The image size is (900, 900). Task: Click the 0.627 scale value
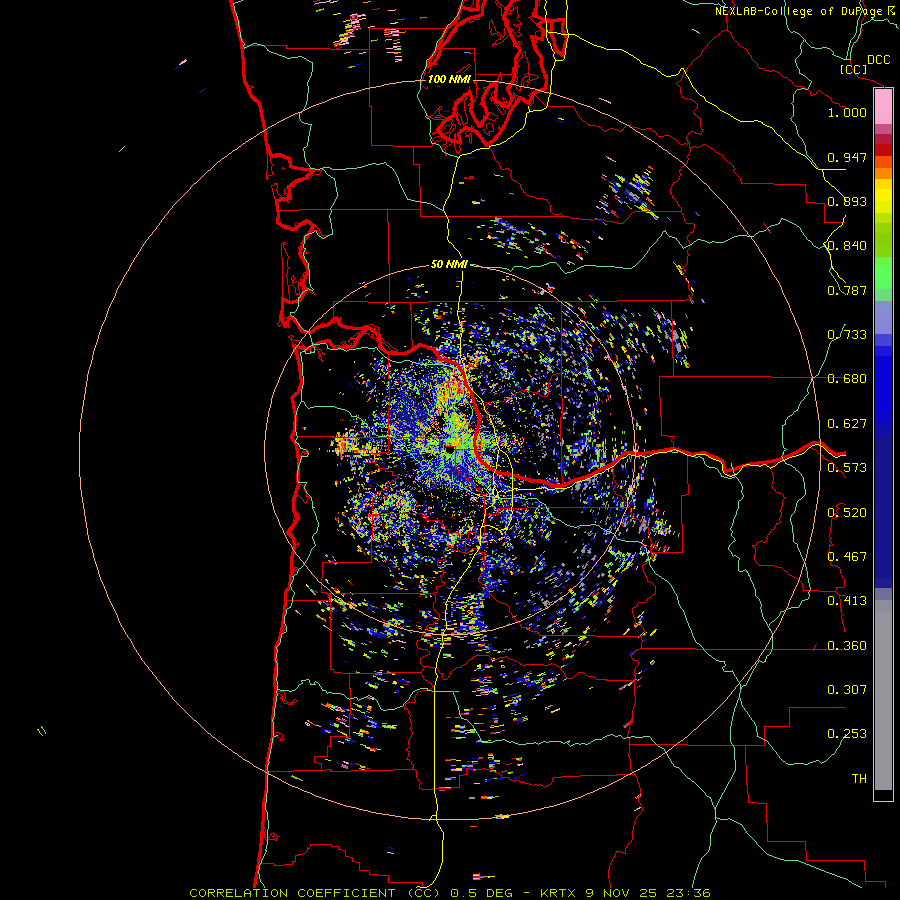[x=847, y=424]
